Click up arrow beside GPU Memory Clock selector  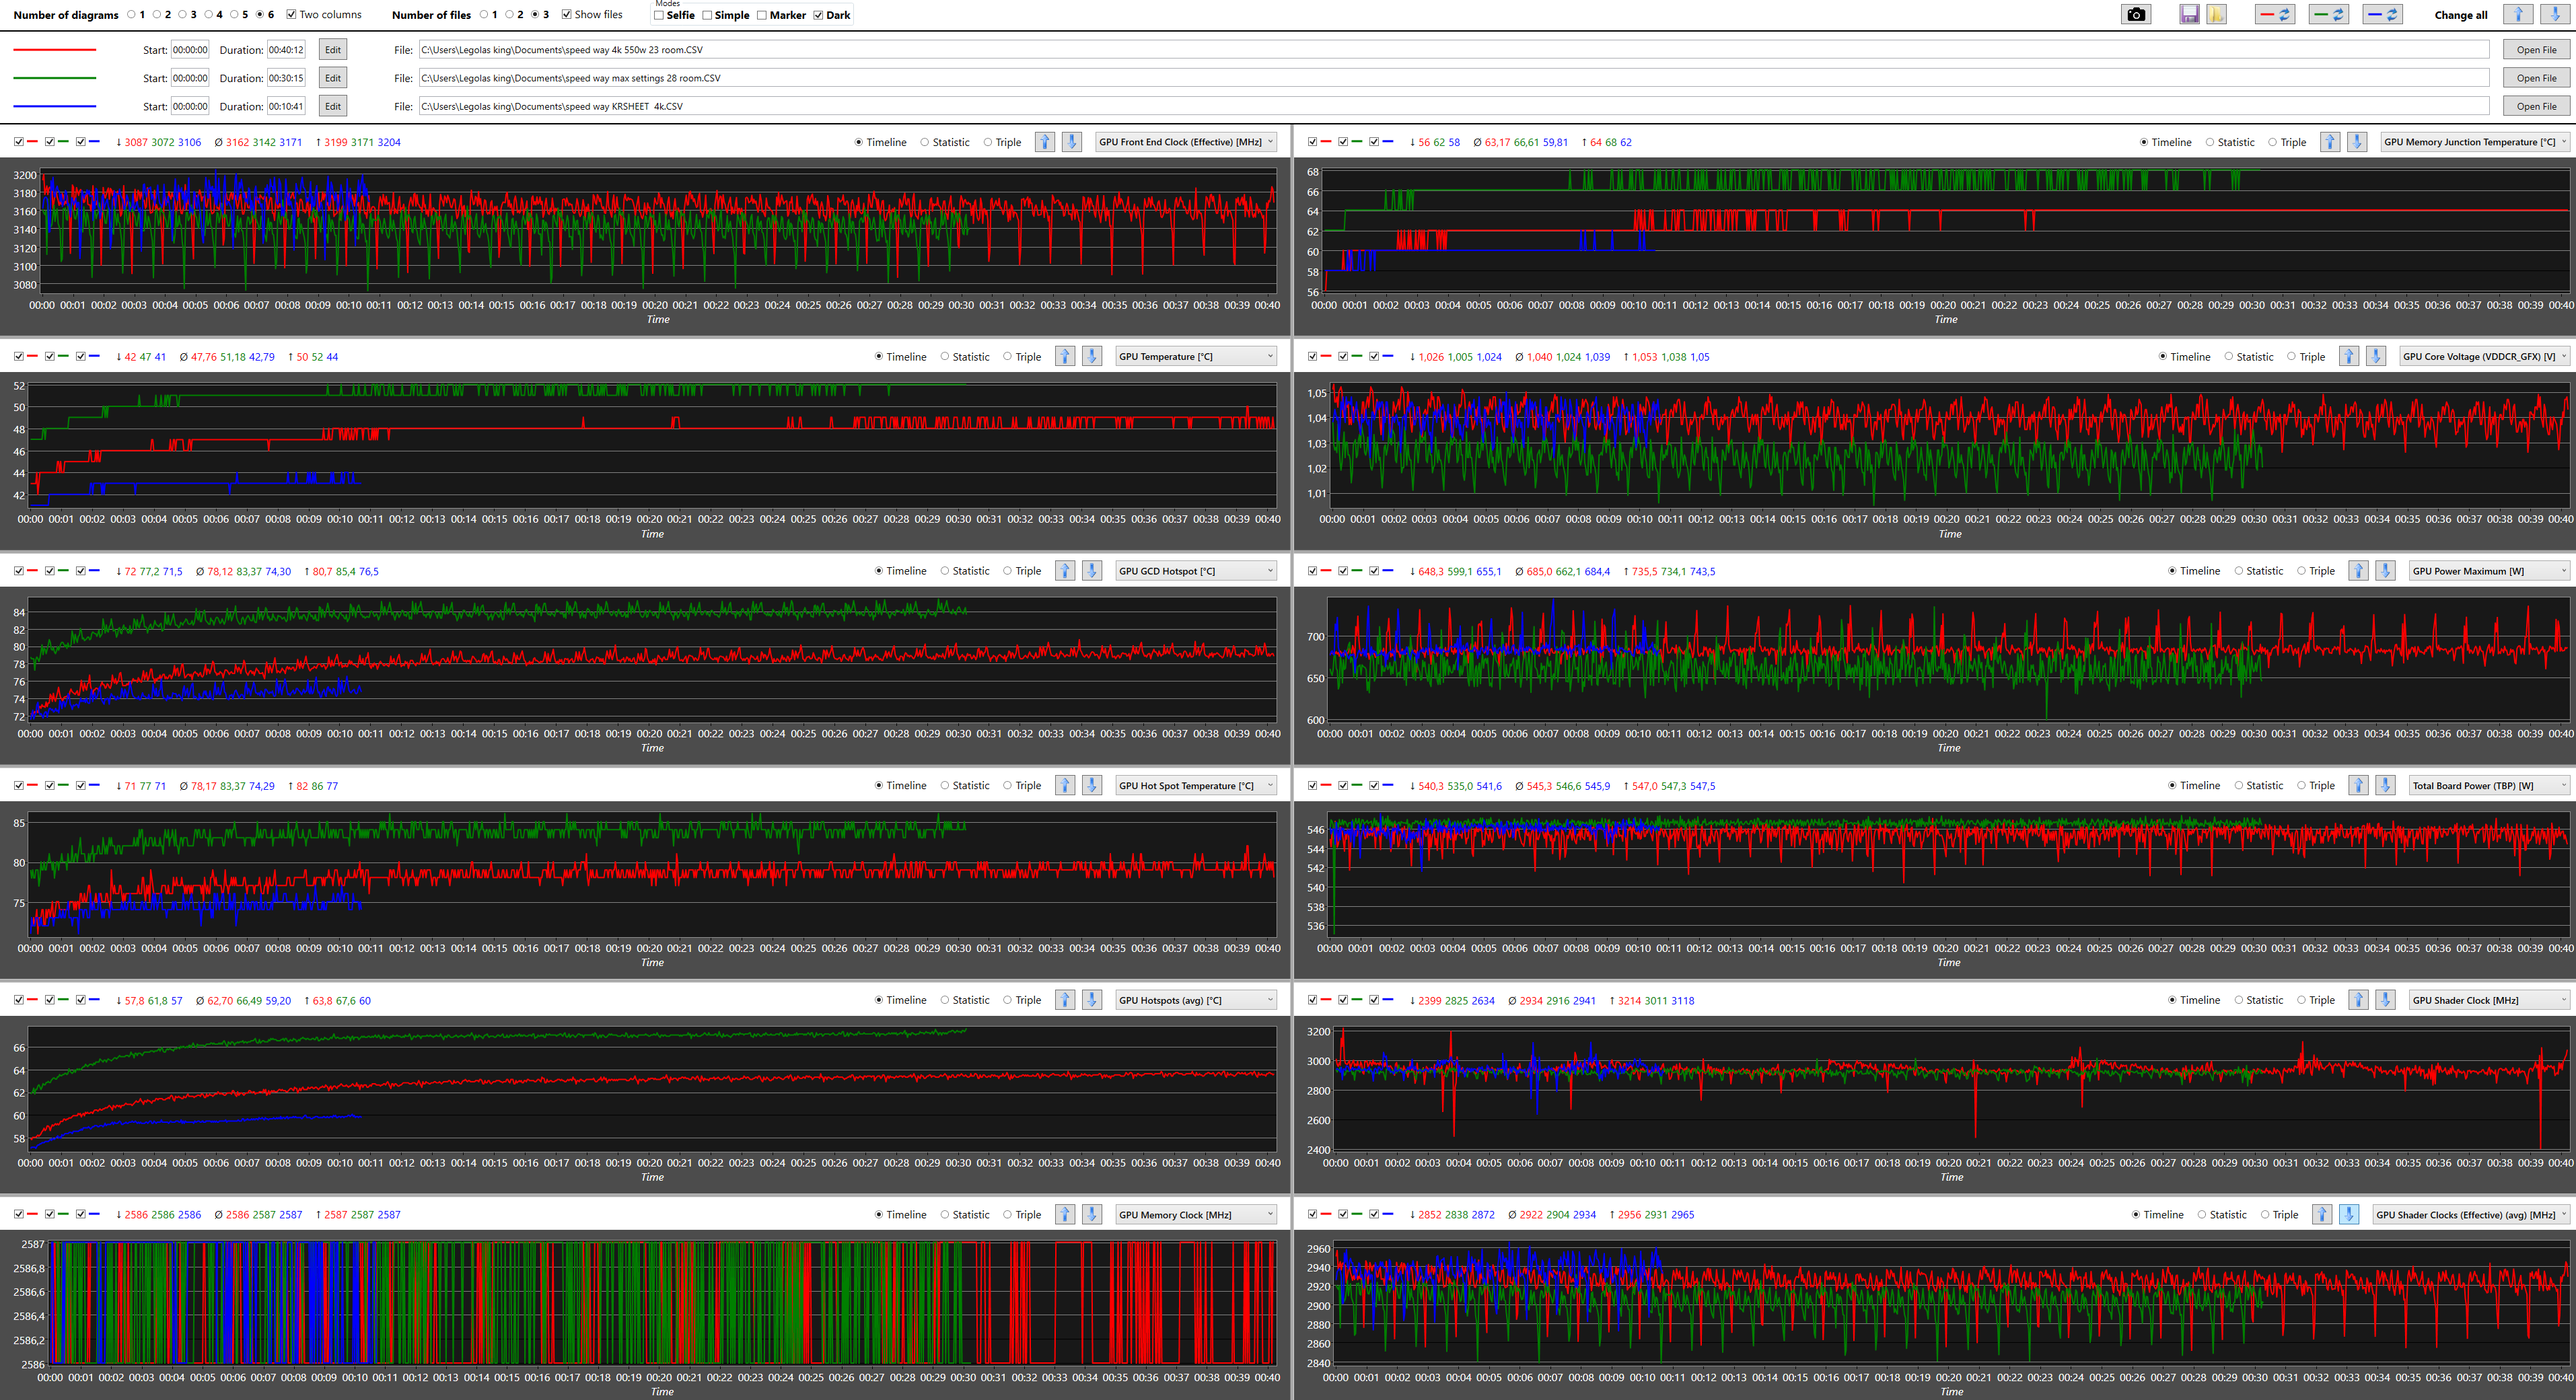pos(1065,1214)
